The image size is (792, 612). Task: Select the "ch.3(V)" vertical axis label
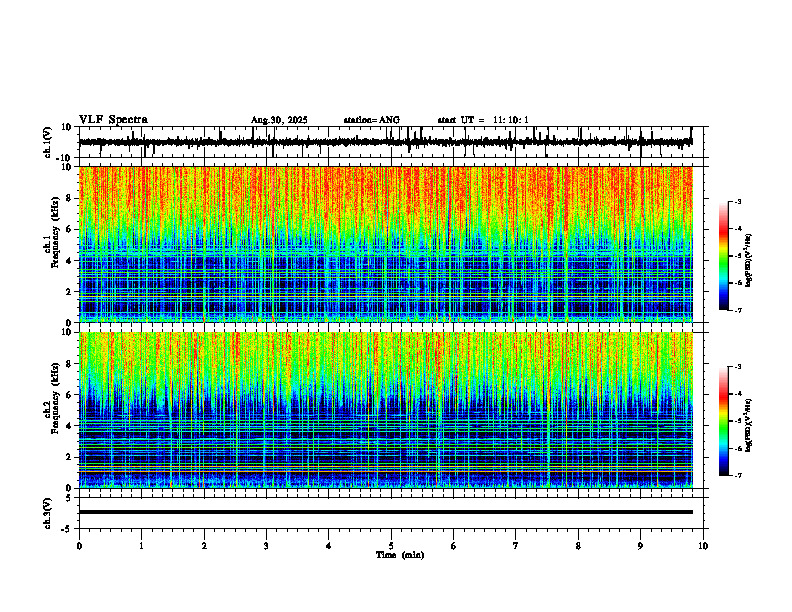click(48, 513)
